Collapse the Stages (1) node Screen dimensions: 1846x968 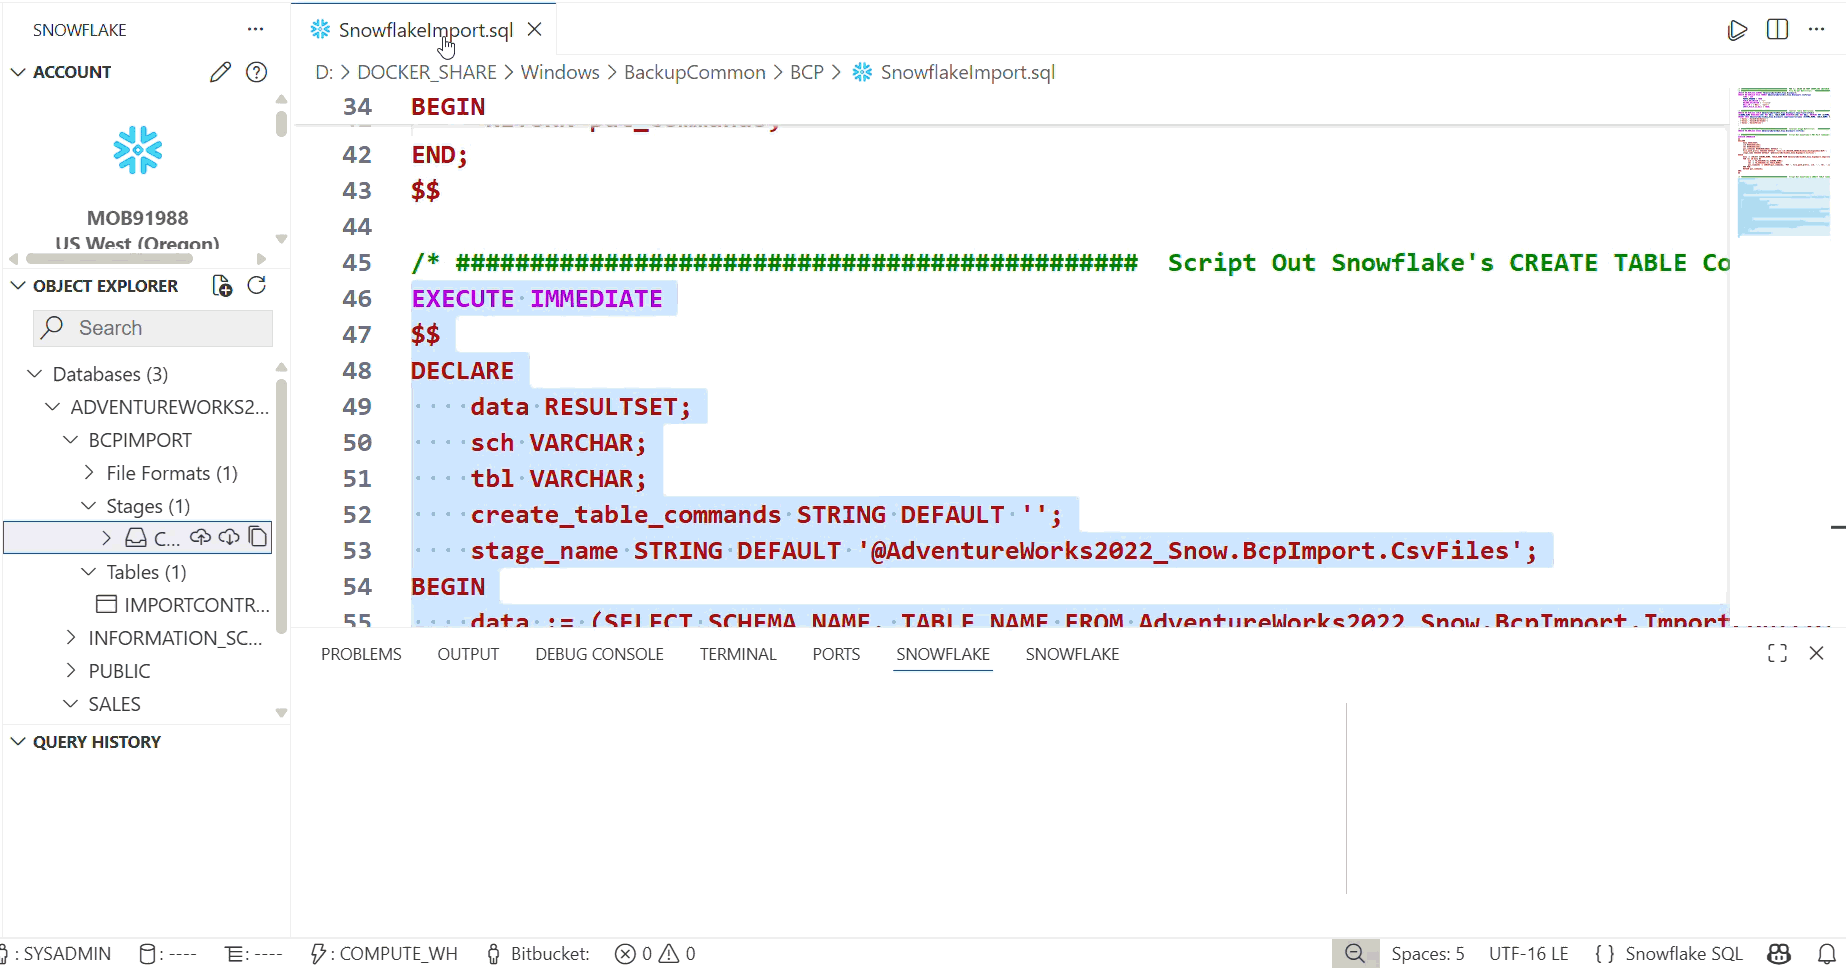pyautogui.click(x=89, y=506)
